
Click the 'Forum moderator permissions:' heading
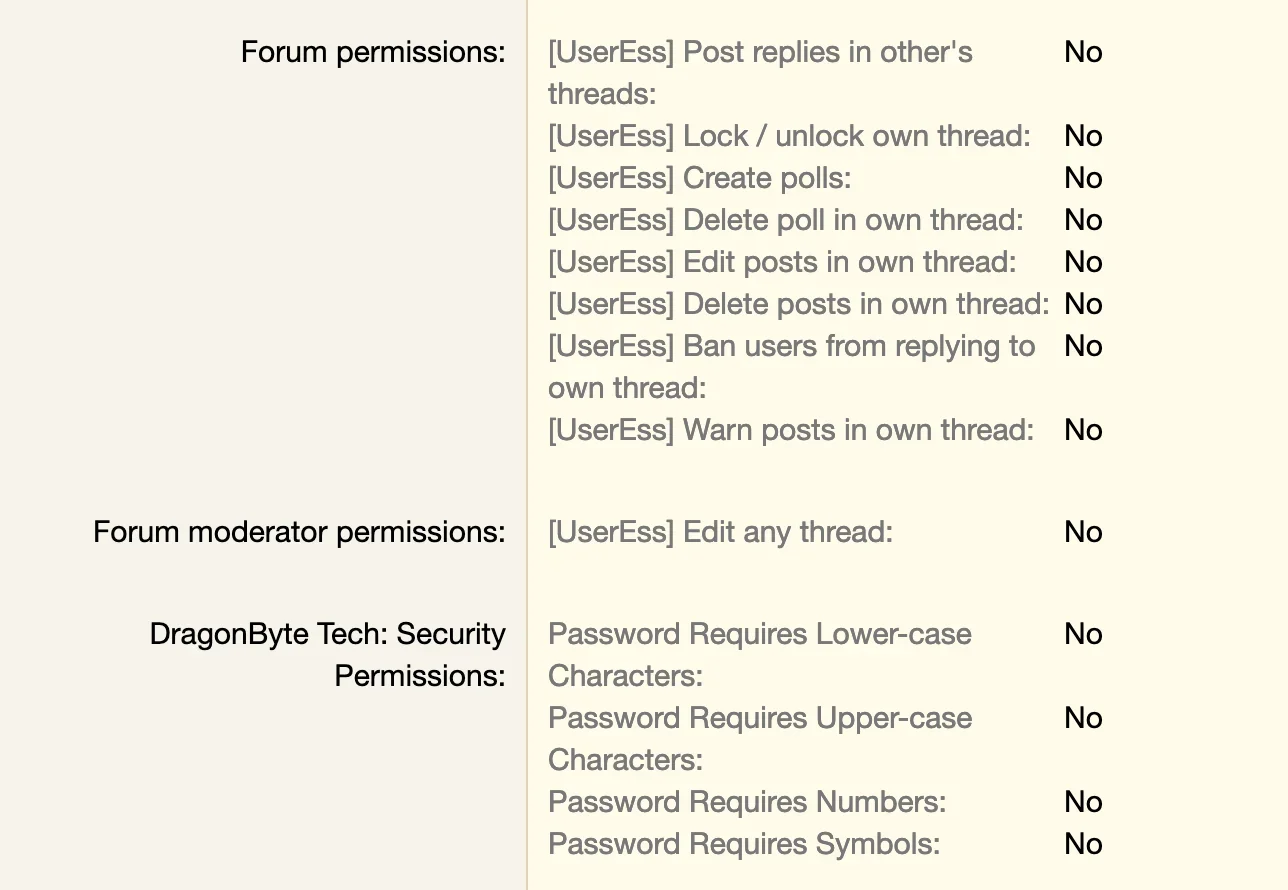pyautogui.click(x=299, y=532)
